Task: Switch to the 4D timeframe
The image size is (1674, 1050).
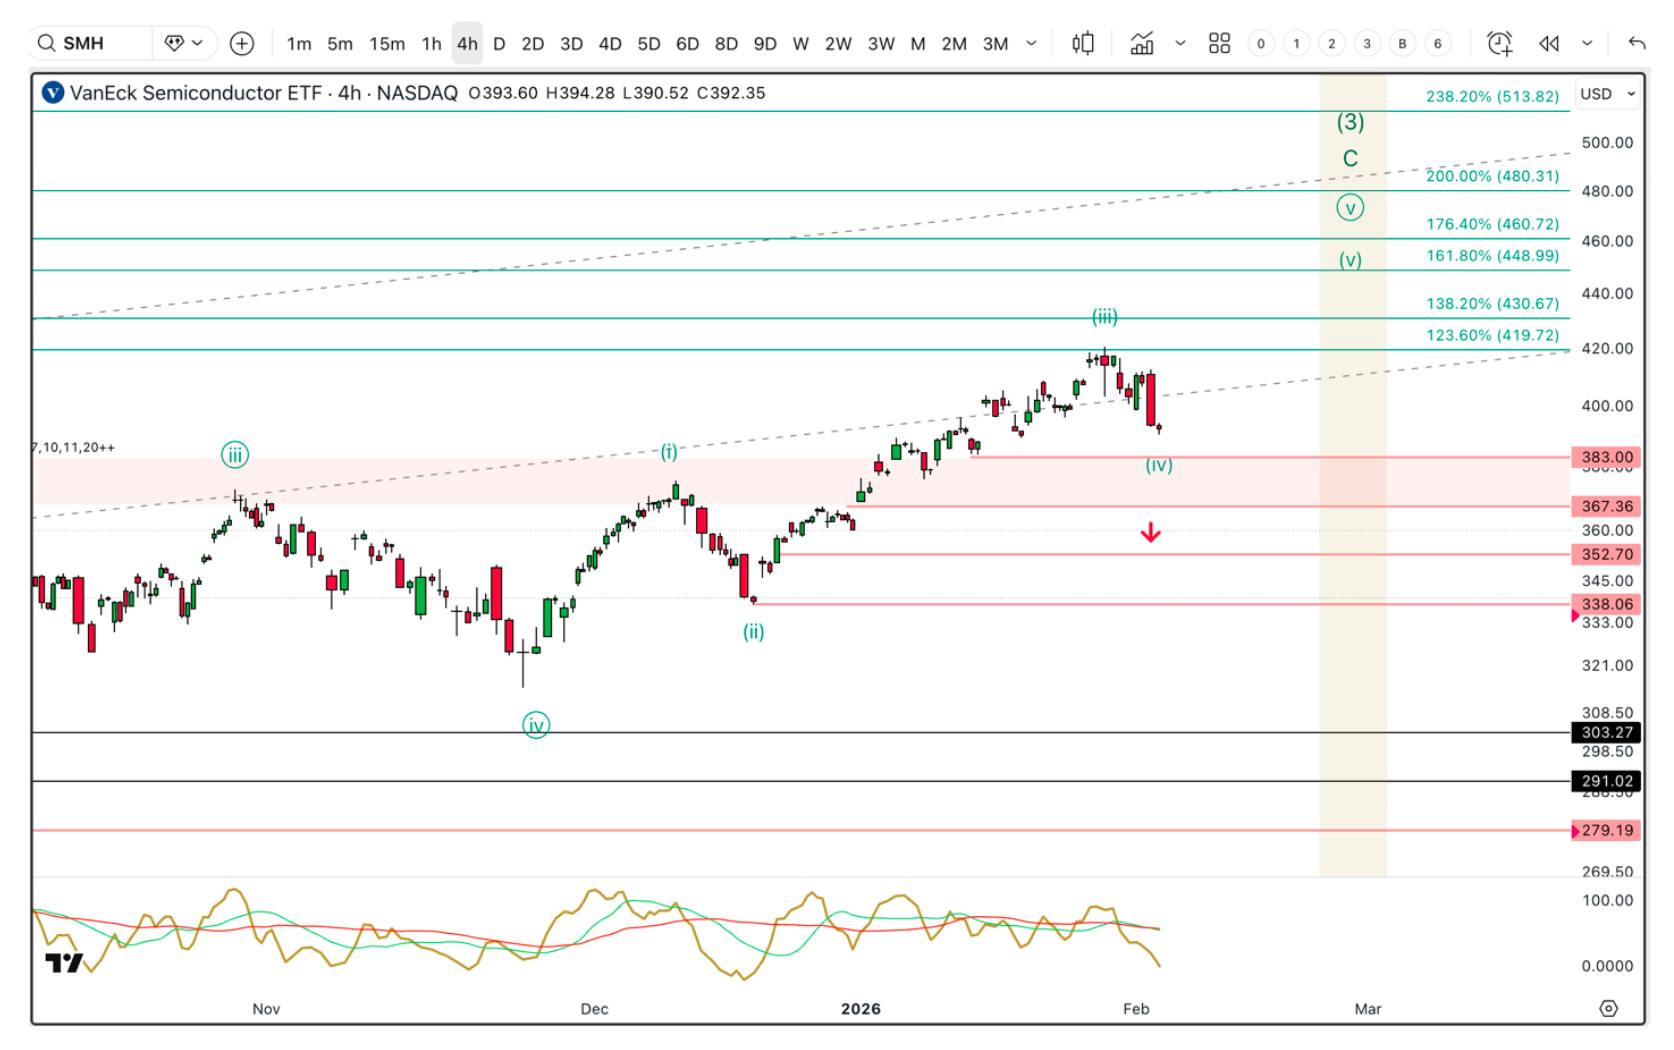Action: pyautogui.click(x=610, y=43)
